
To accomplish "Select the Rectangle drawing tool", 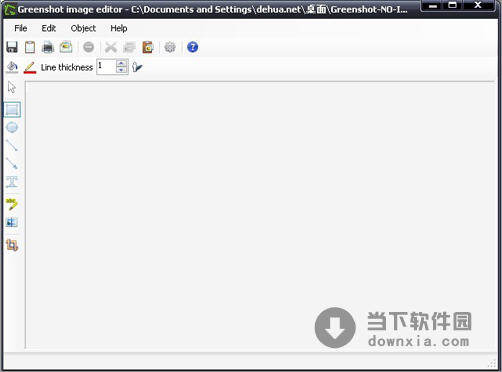I will [12, 110].
